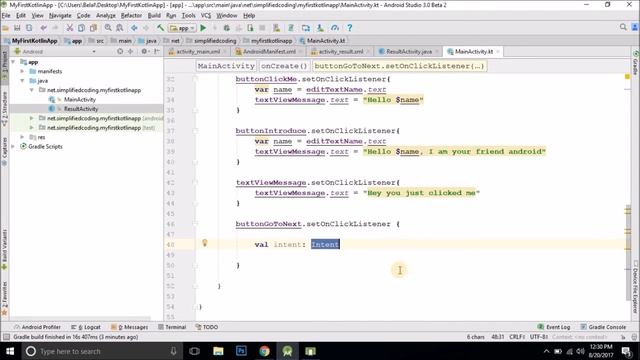Viewport: 640px width, 360px height.
Task: Run the app with green play icon
Action: point(203,28)
